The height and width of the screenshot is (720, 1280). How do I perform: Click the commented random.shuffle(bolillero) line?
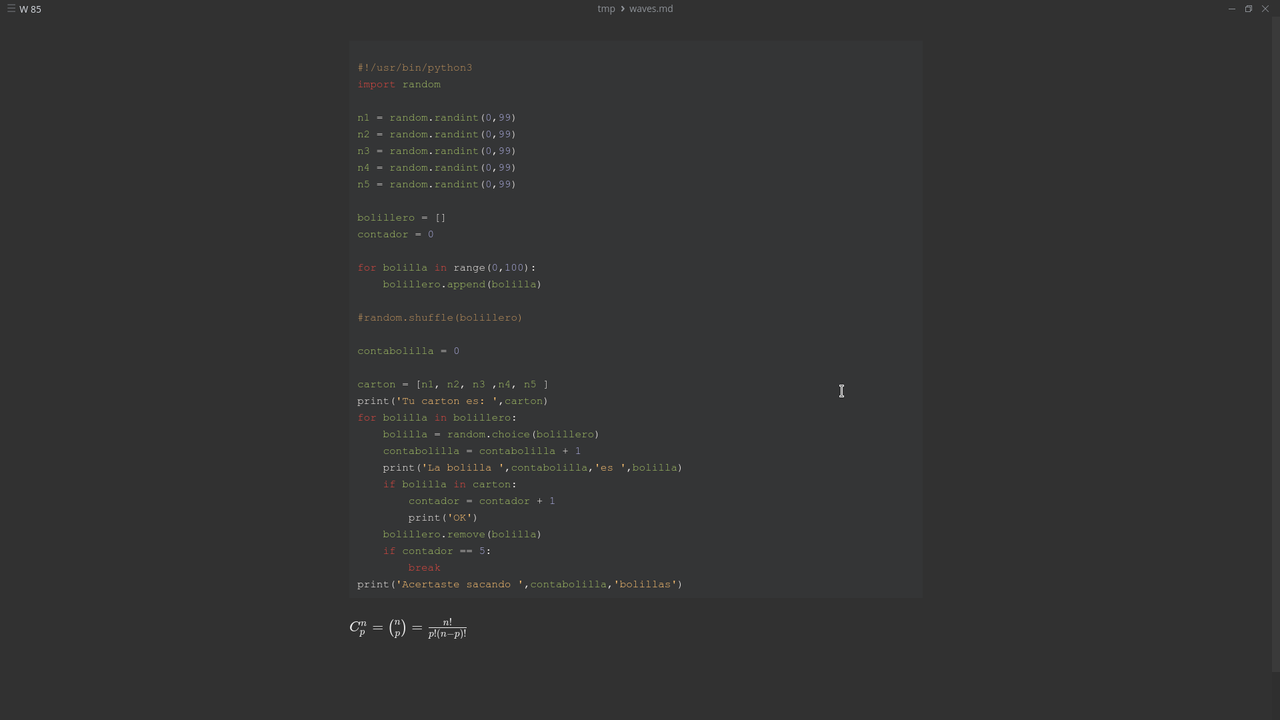coord(440,318)
